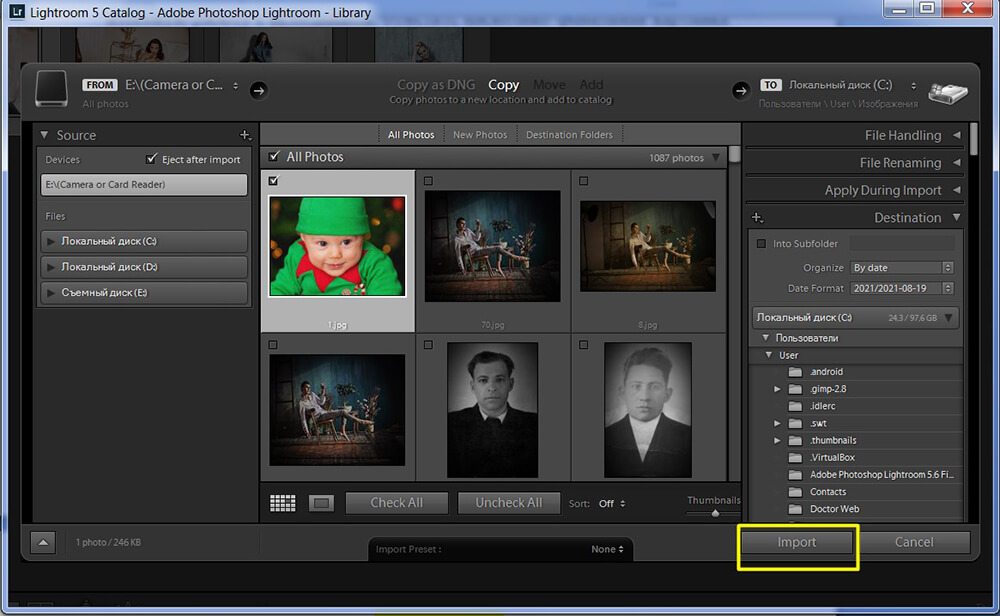Check the 70.jpg photo checkbox
Screen dimensions: 1000x616
pos(429,181)
